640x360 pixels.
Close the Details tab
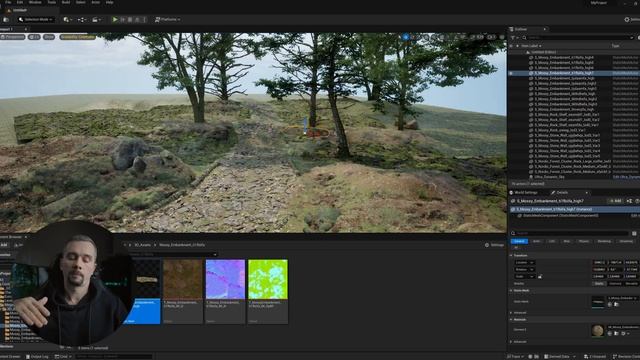point(587,193)
